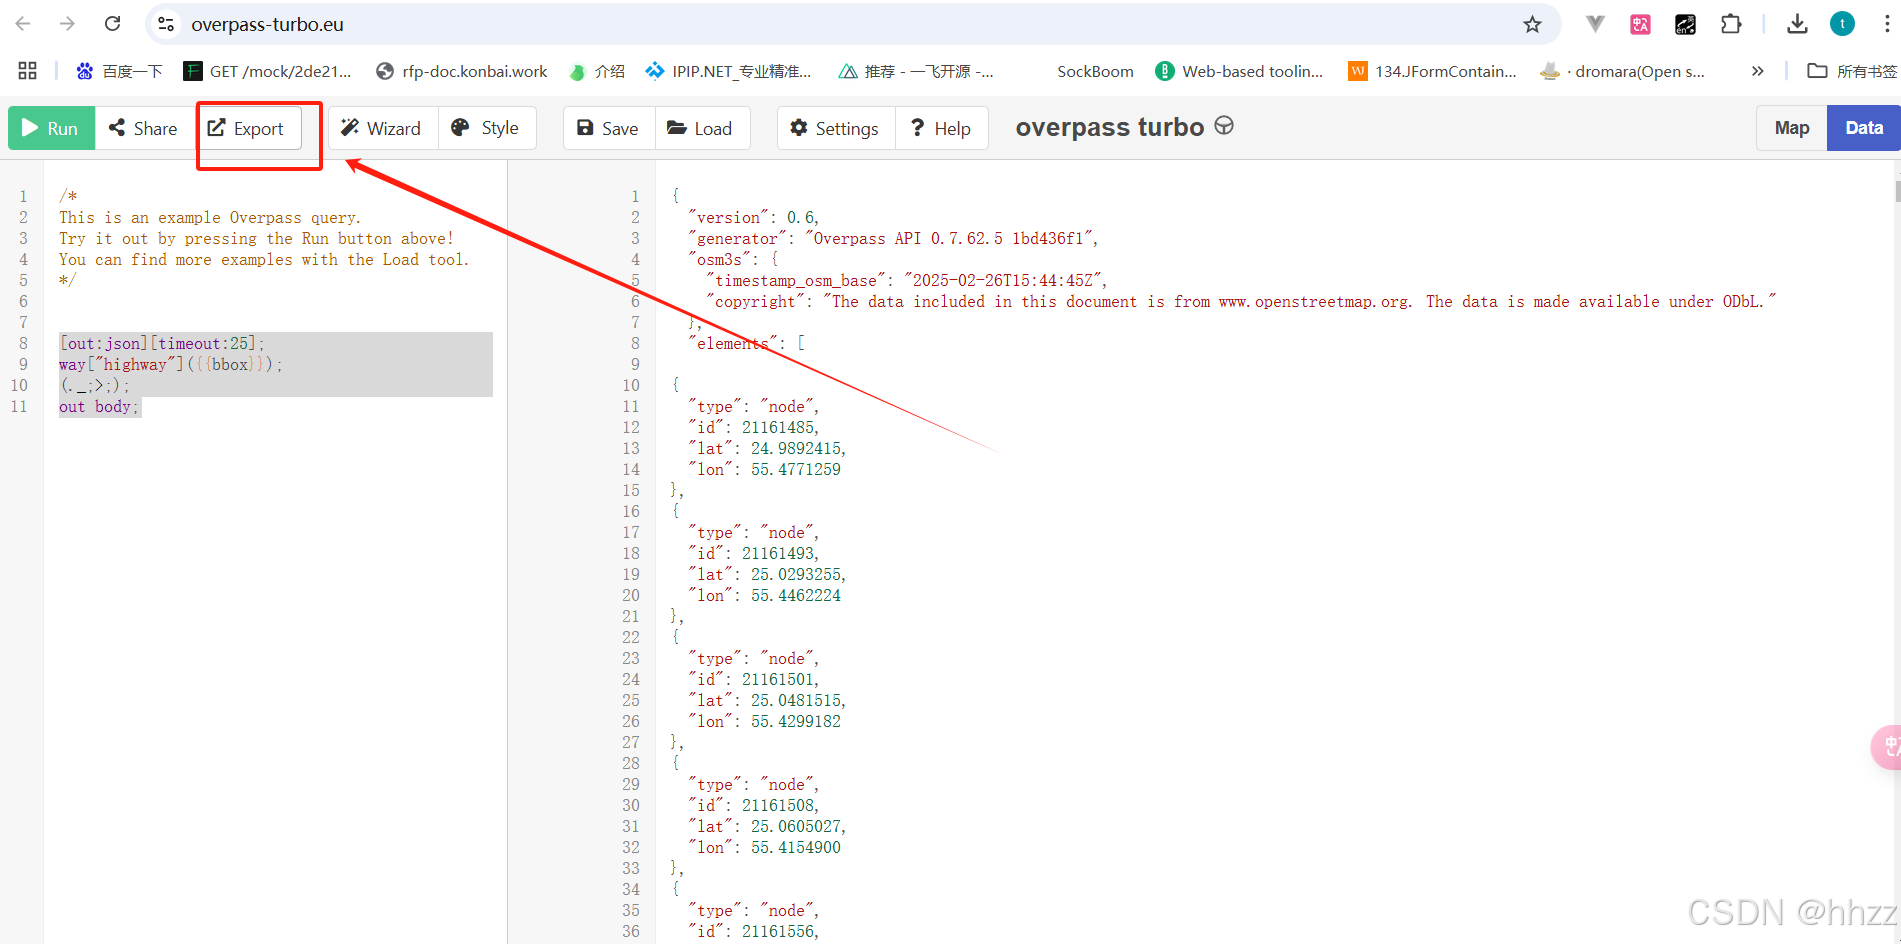Click the "copyright" line in the data
1901x944 pixels.
coord(1241,301)
